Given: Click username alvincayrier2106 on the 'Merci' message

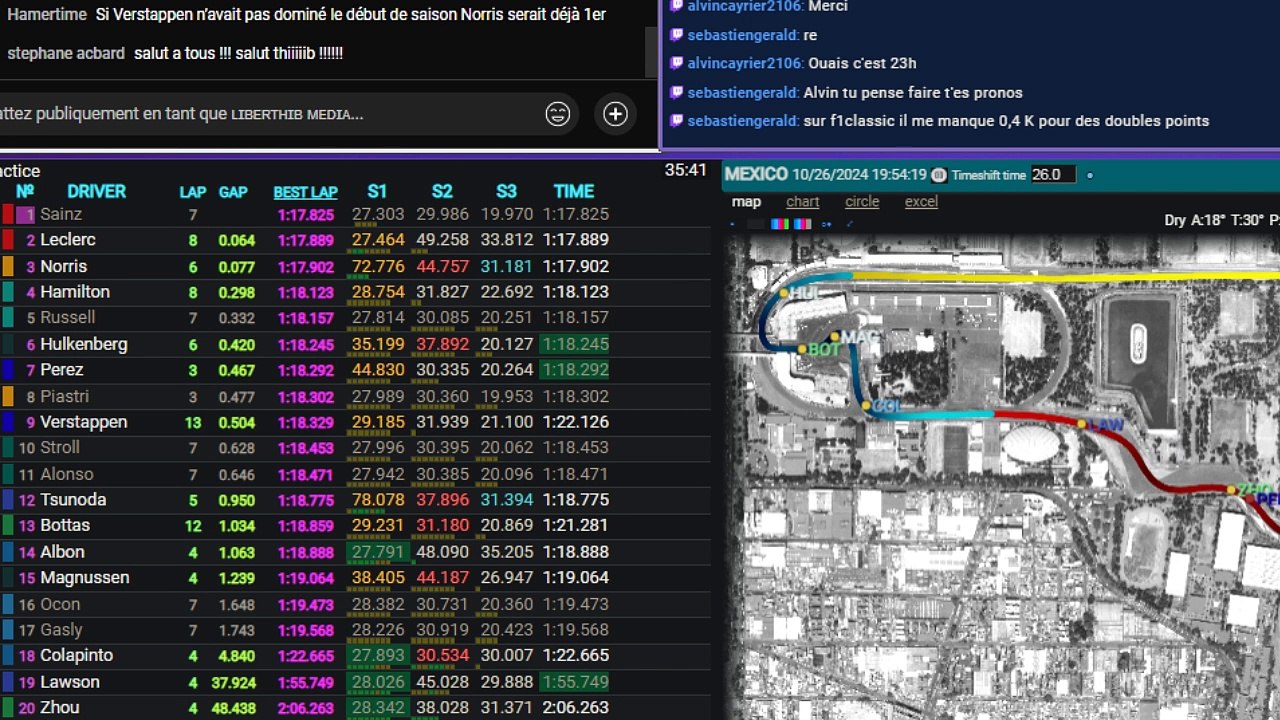Looking at the screenshot, I should point(745,6).
